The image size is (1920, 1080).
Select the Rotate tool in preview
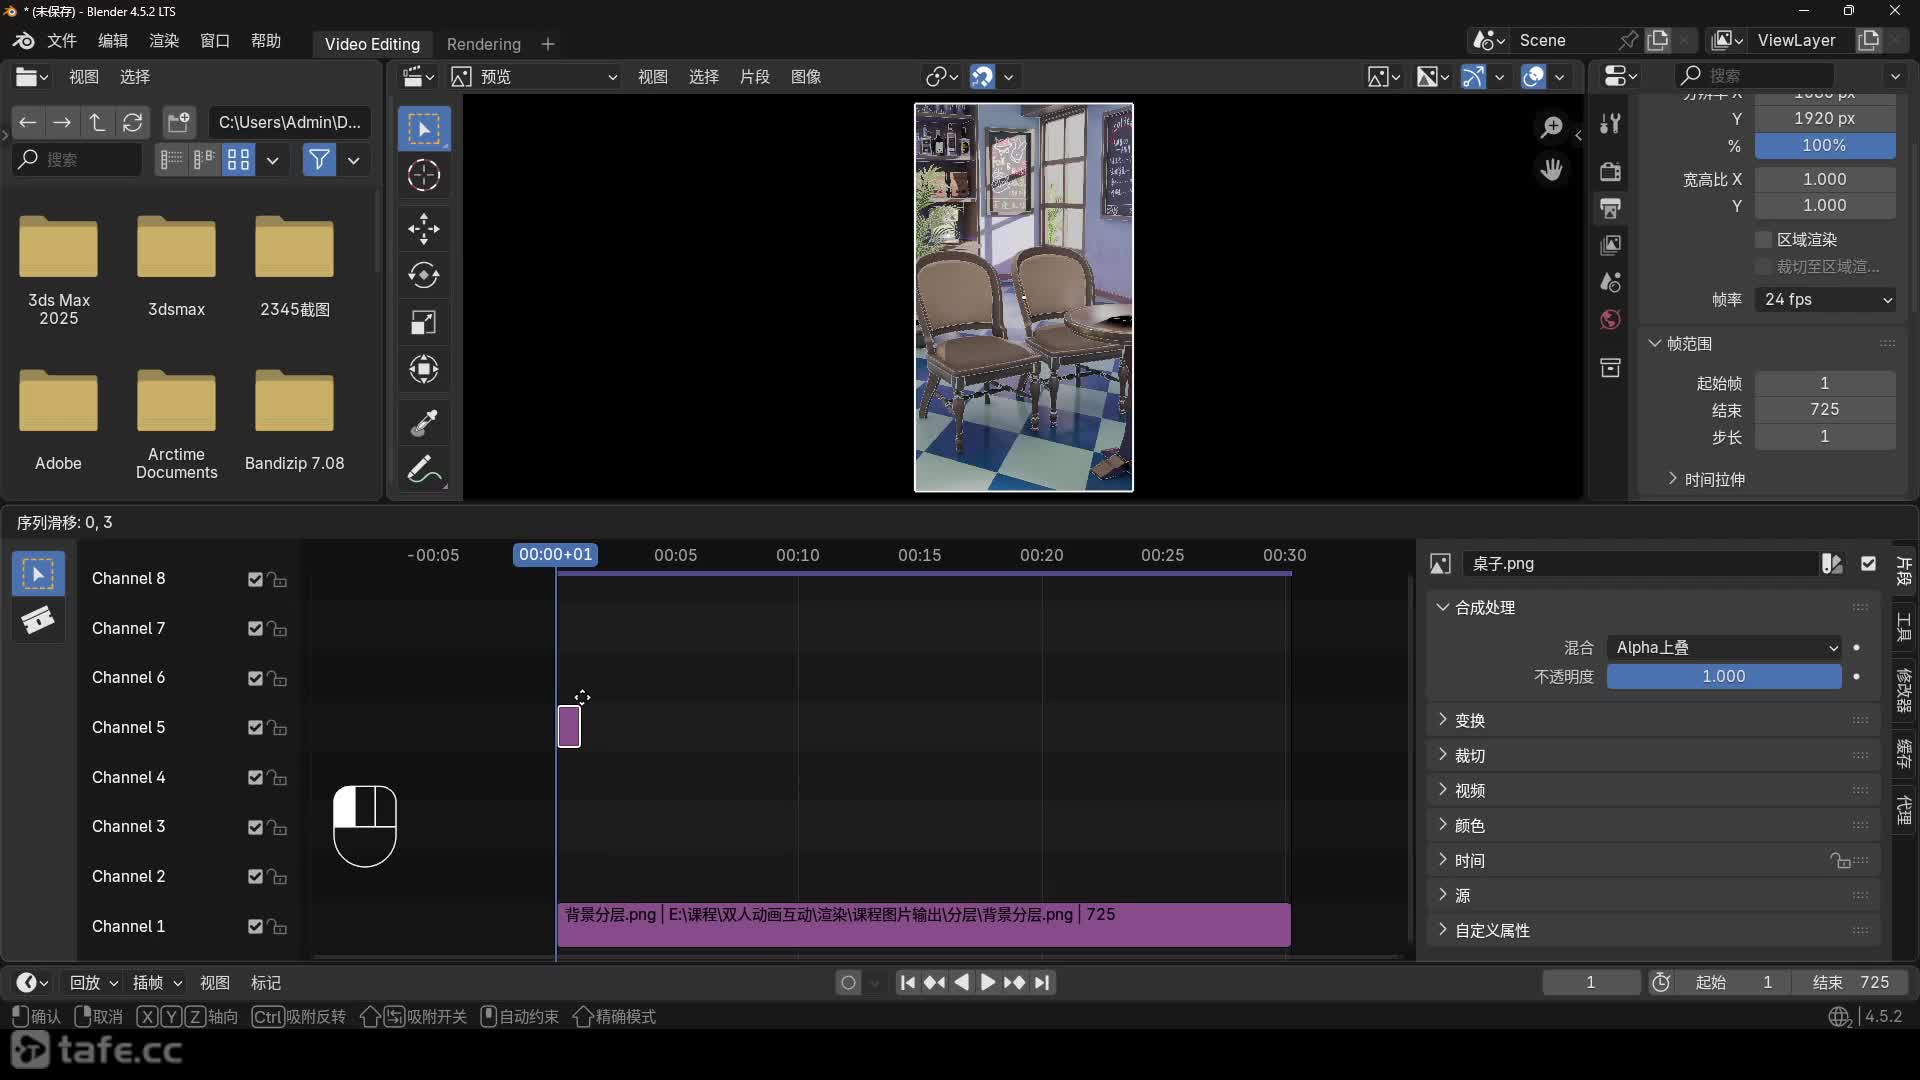coord(423,275)
